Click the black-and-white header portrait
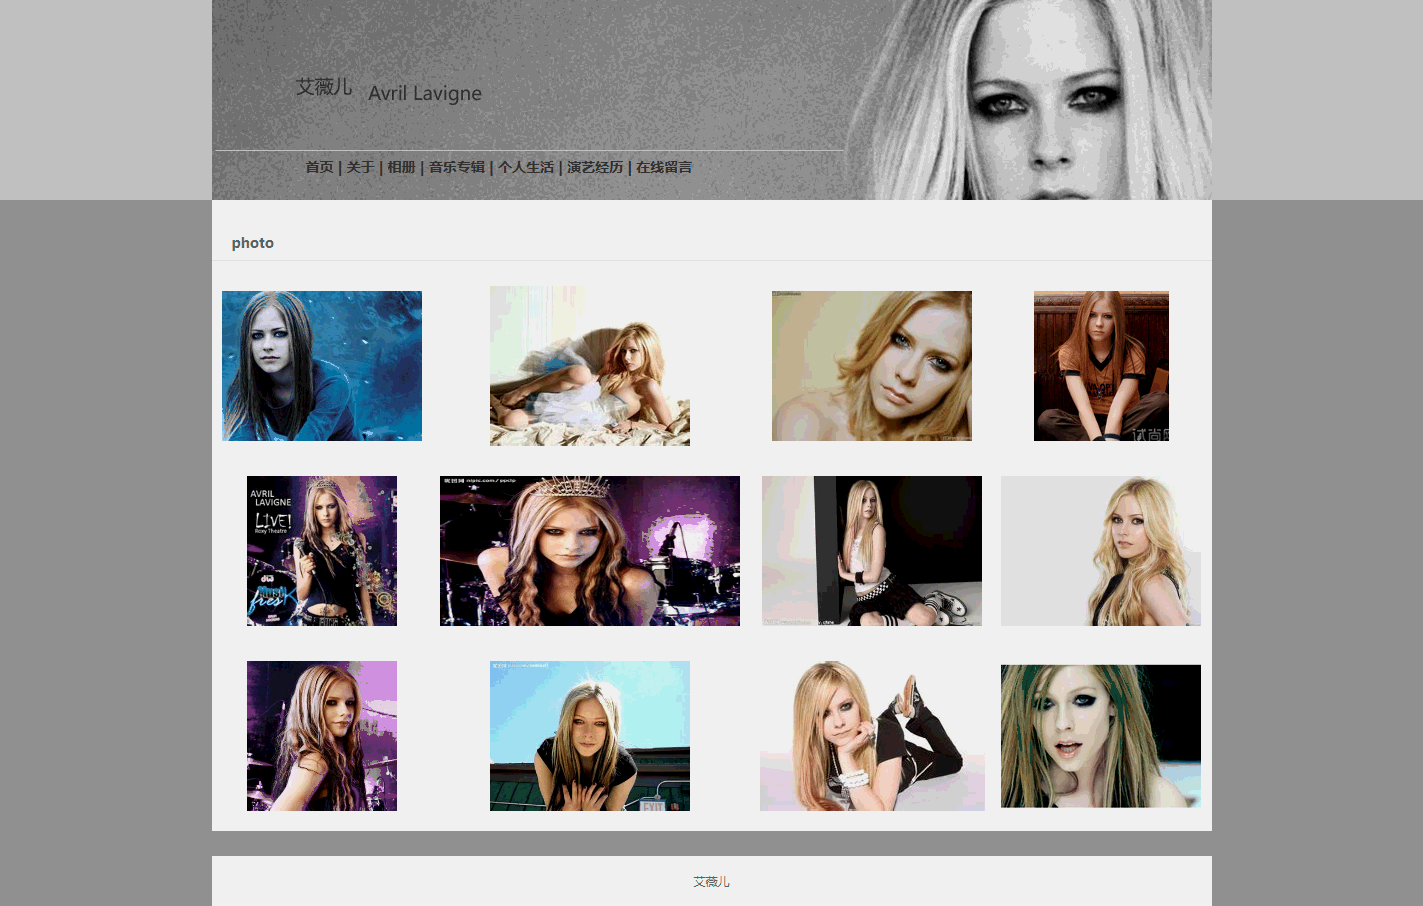 1030,100
